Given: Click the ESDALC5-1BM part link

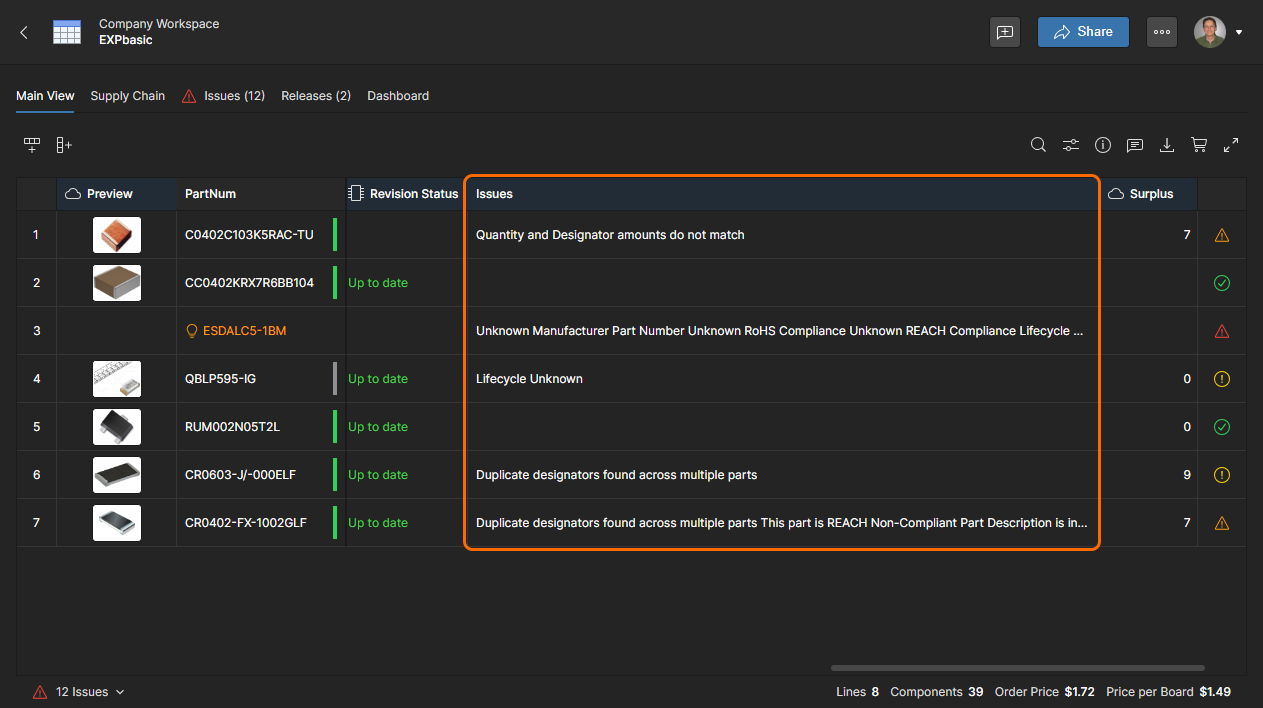Looking at the screenshot, I should 244,331.
